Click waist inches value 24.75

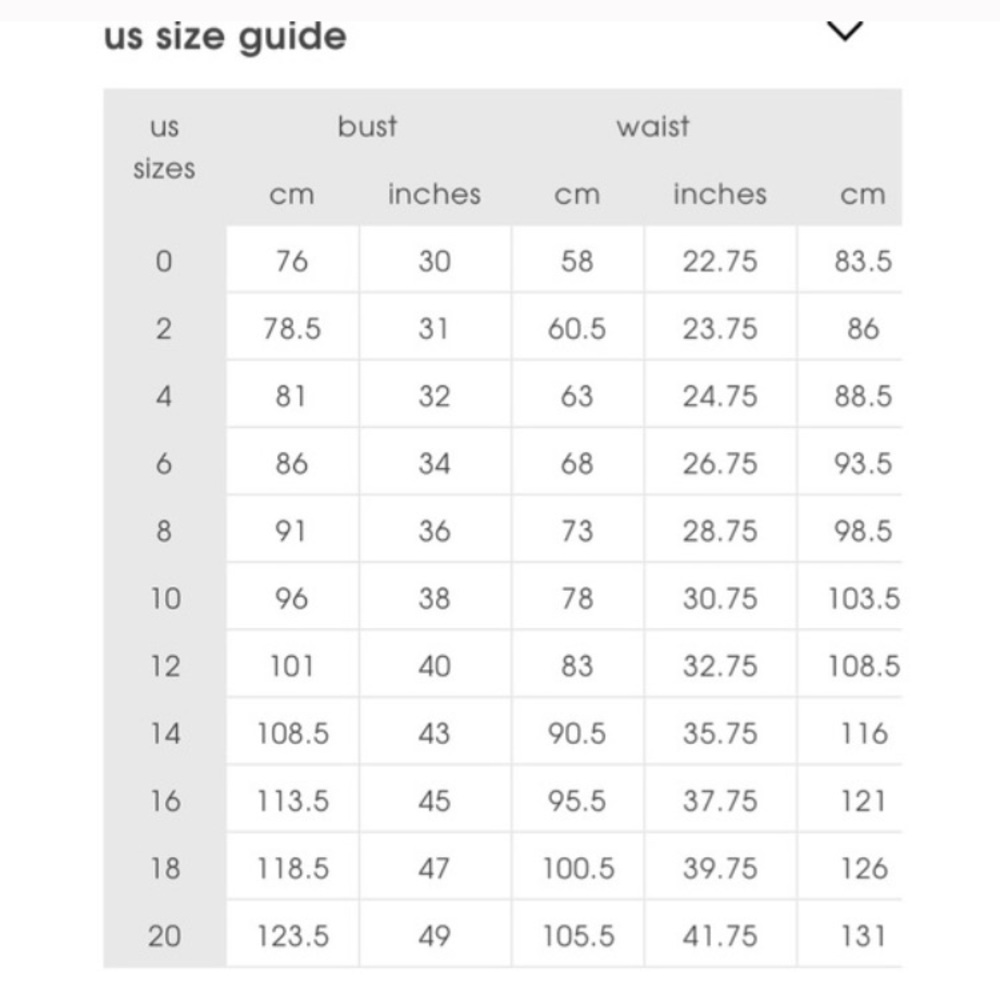(x=720, y=396)
